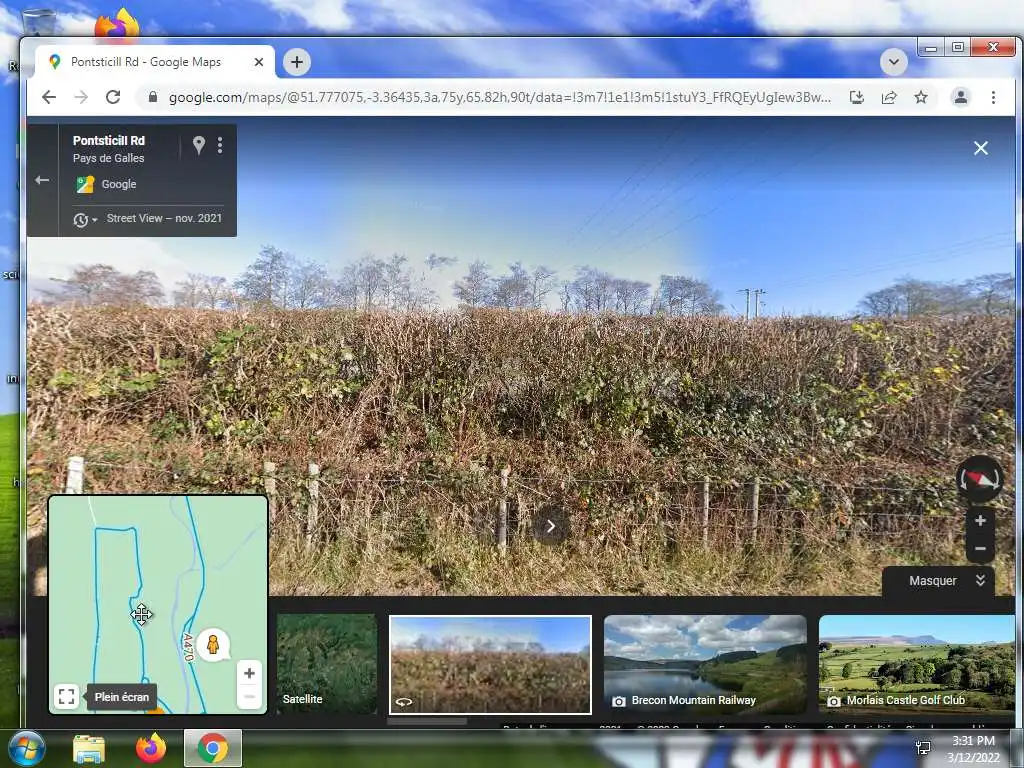Click the thumbnail strip scrollbar
This screenshot has height=768, width=1024.
pos(427,722)
